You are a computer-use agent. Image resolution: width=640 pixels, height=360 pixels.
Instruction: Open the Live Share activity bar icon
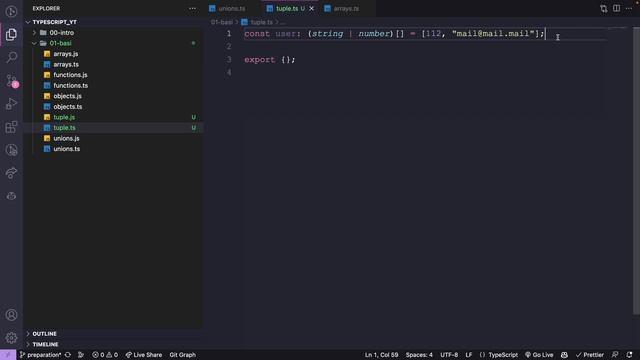[x=11, y=173]
